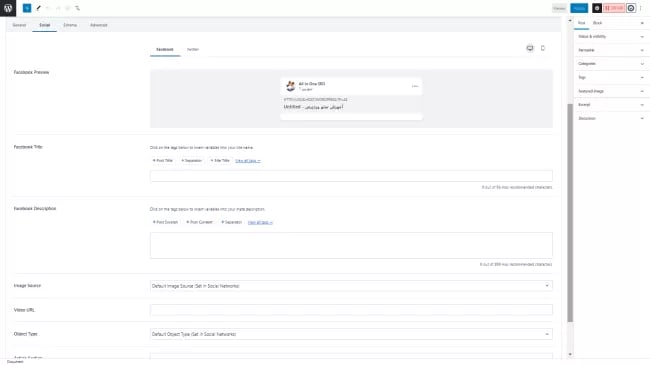The width and height of the screenshot is (650, 365).
Task: Insert the Site Title tag
Action: pos(220,161)
